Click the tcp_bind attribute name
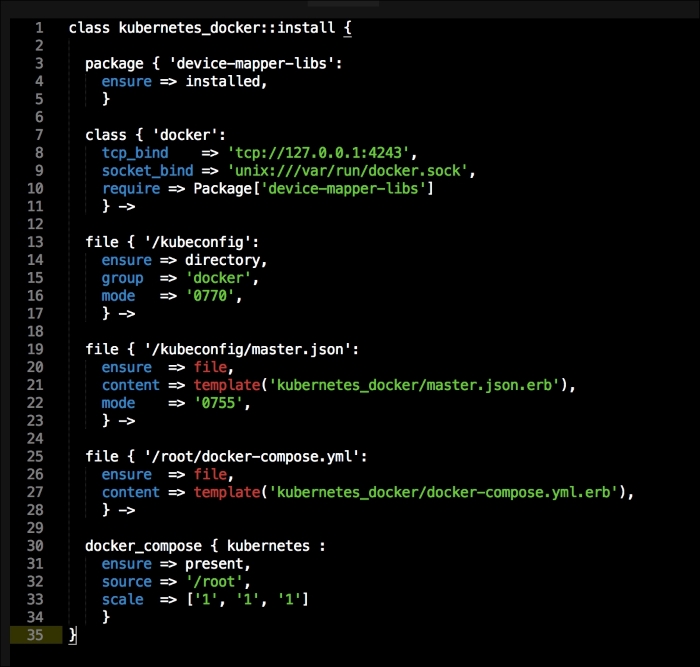 [x=135, y=153]
